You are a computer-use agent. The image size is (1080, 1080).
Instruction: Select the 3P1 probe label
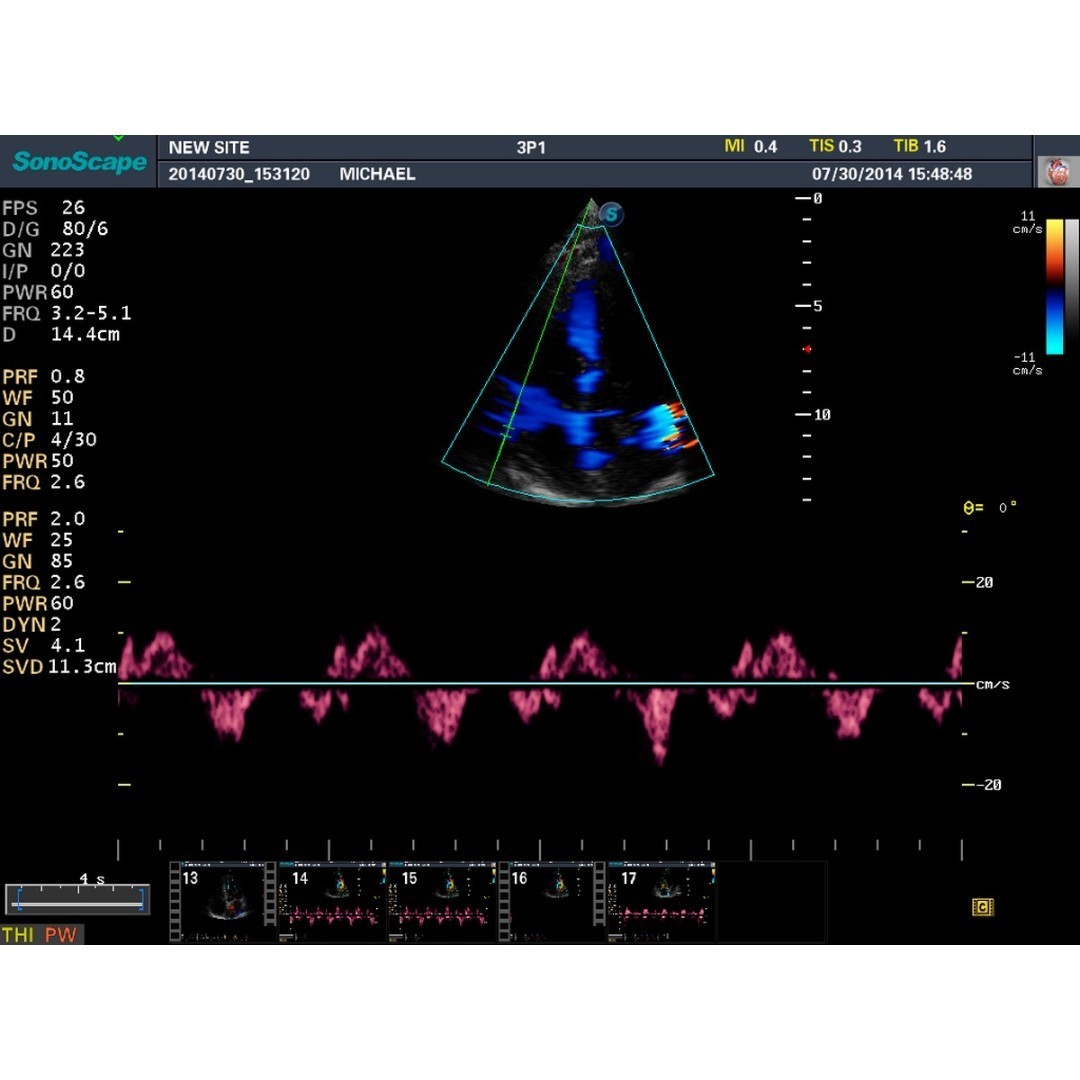click(x=531, y=147)
